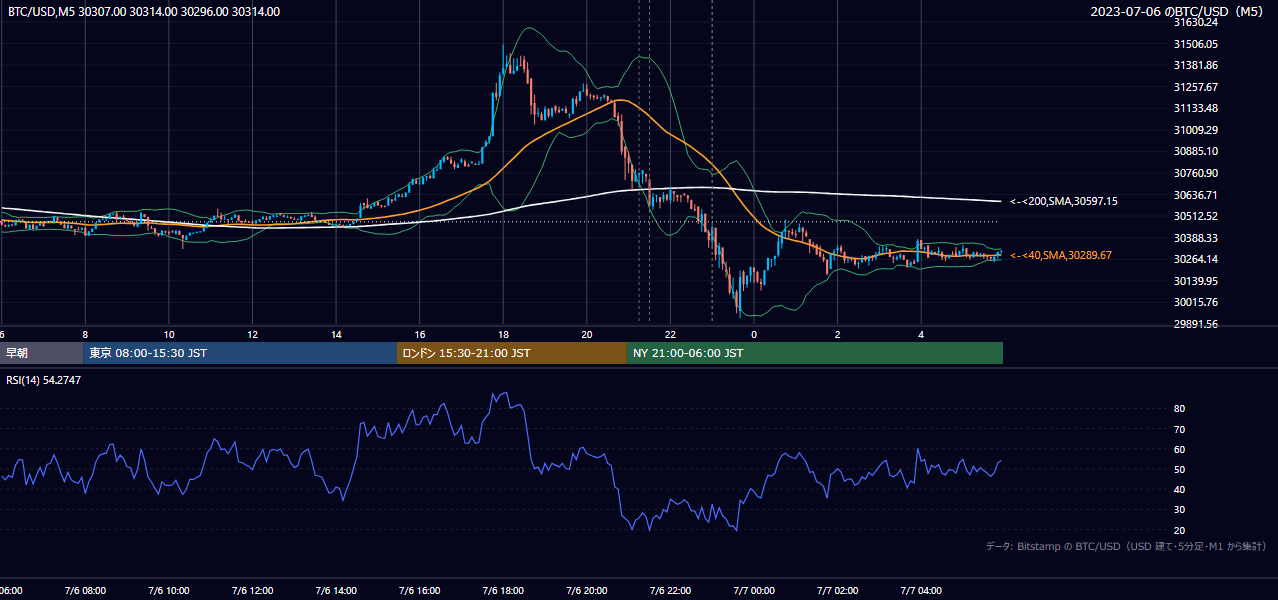Click the 7/7 04:00 time axis label
Image resolution: width=1278 pixels, height=600 pixels.
point(922,590)
